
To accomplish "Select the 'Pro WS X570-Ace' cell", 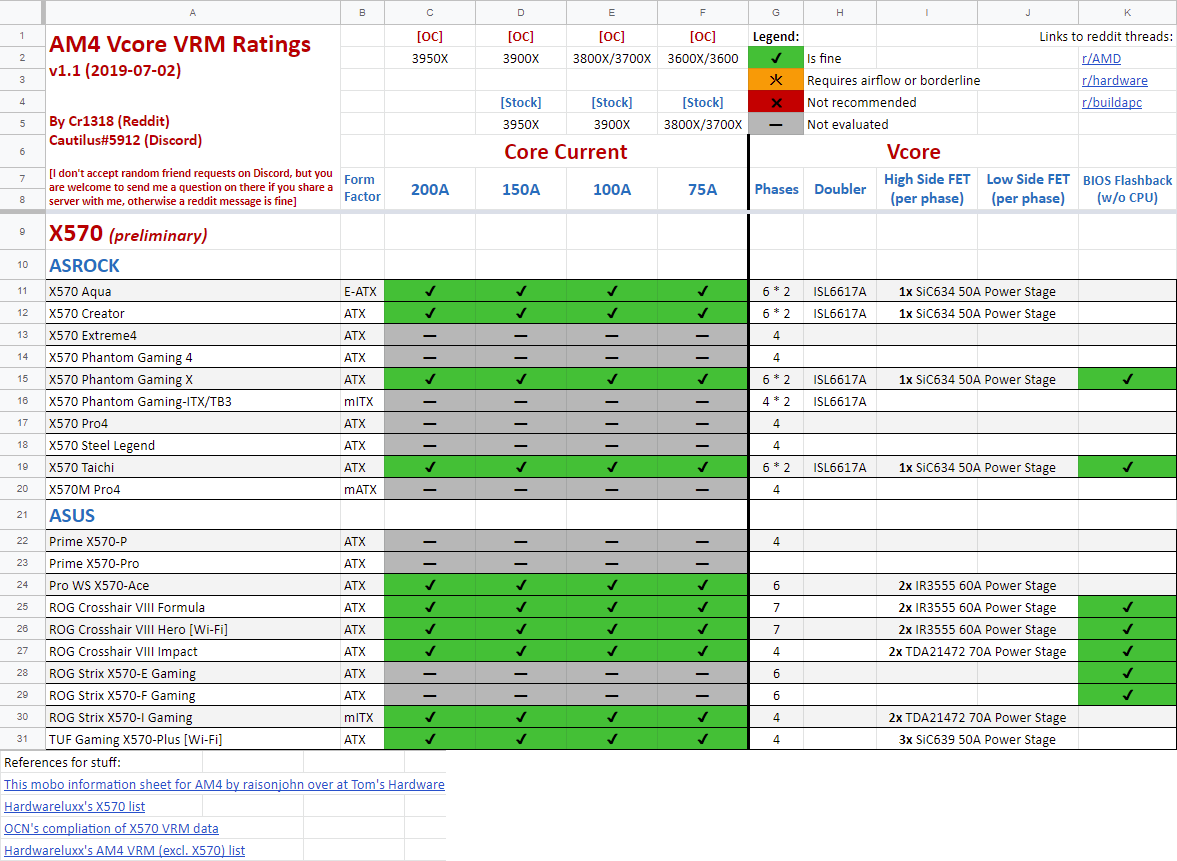I will [193, 586].
